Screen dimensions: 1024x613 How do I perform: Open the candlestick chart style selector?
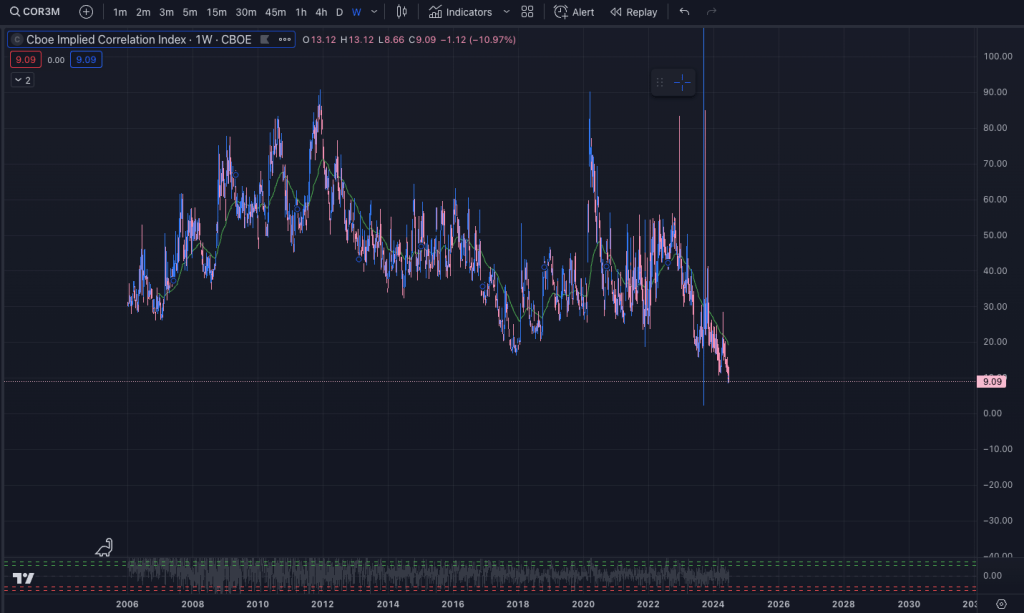[x=401, y=12]
